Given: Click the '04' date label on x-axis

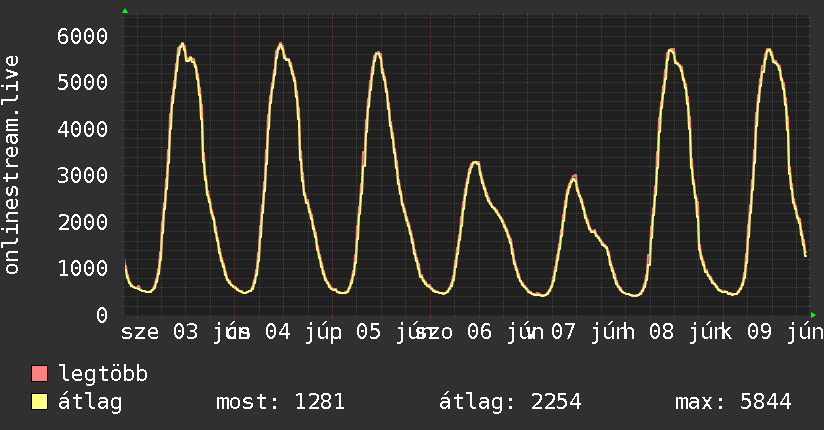Looking at the screenshot, I should coord(277,332).
